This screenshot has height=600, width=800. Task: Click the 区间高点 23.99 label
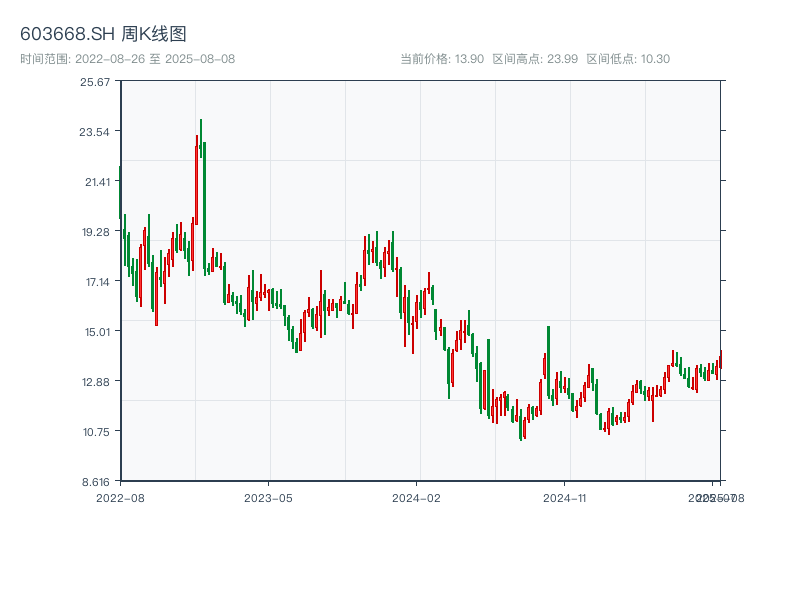(x=535, y=59)
